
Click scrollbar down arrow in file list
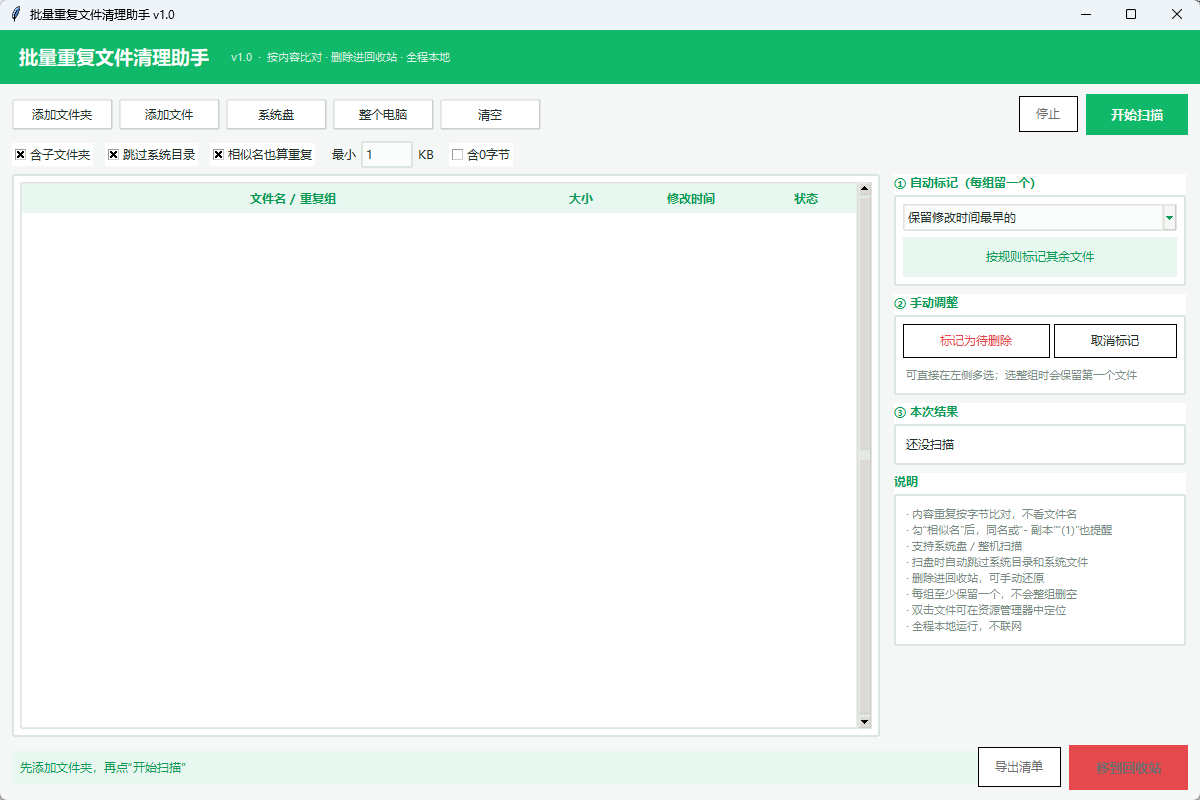865,721
